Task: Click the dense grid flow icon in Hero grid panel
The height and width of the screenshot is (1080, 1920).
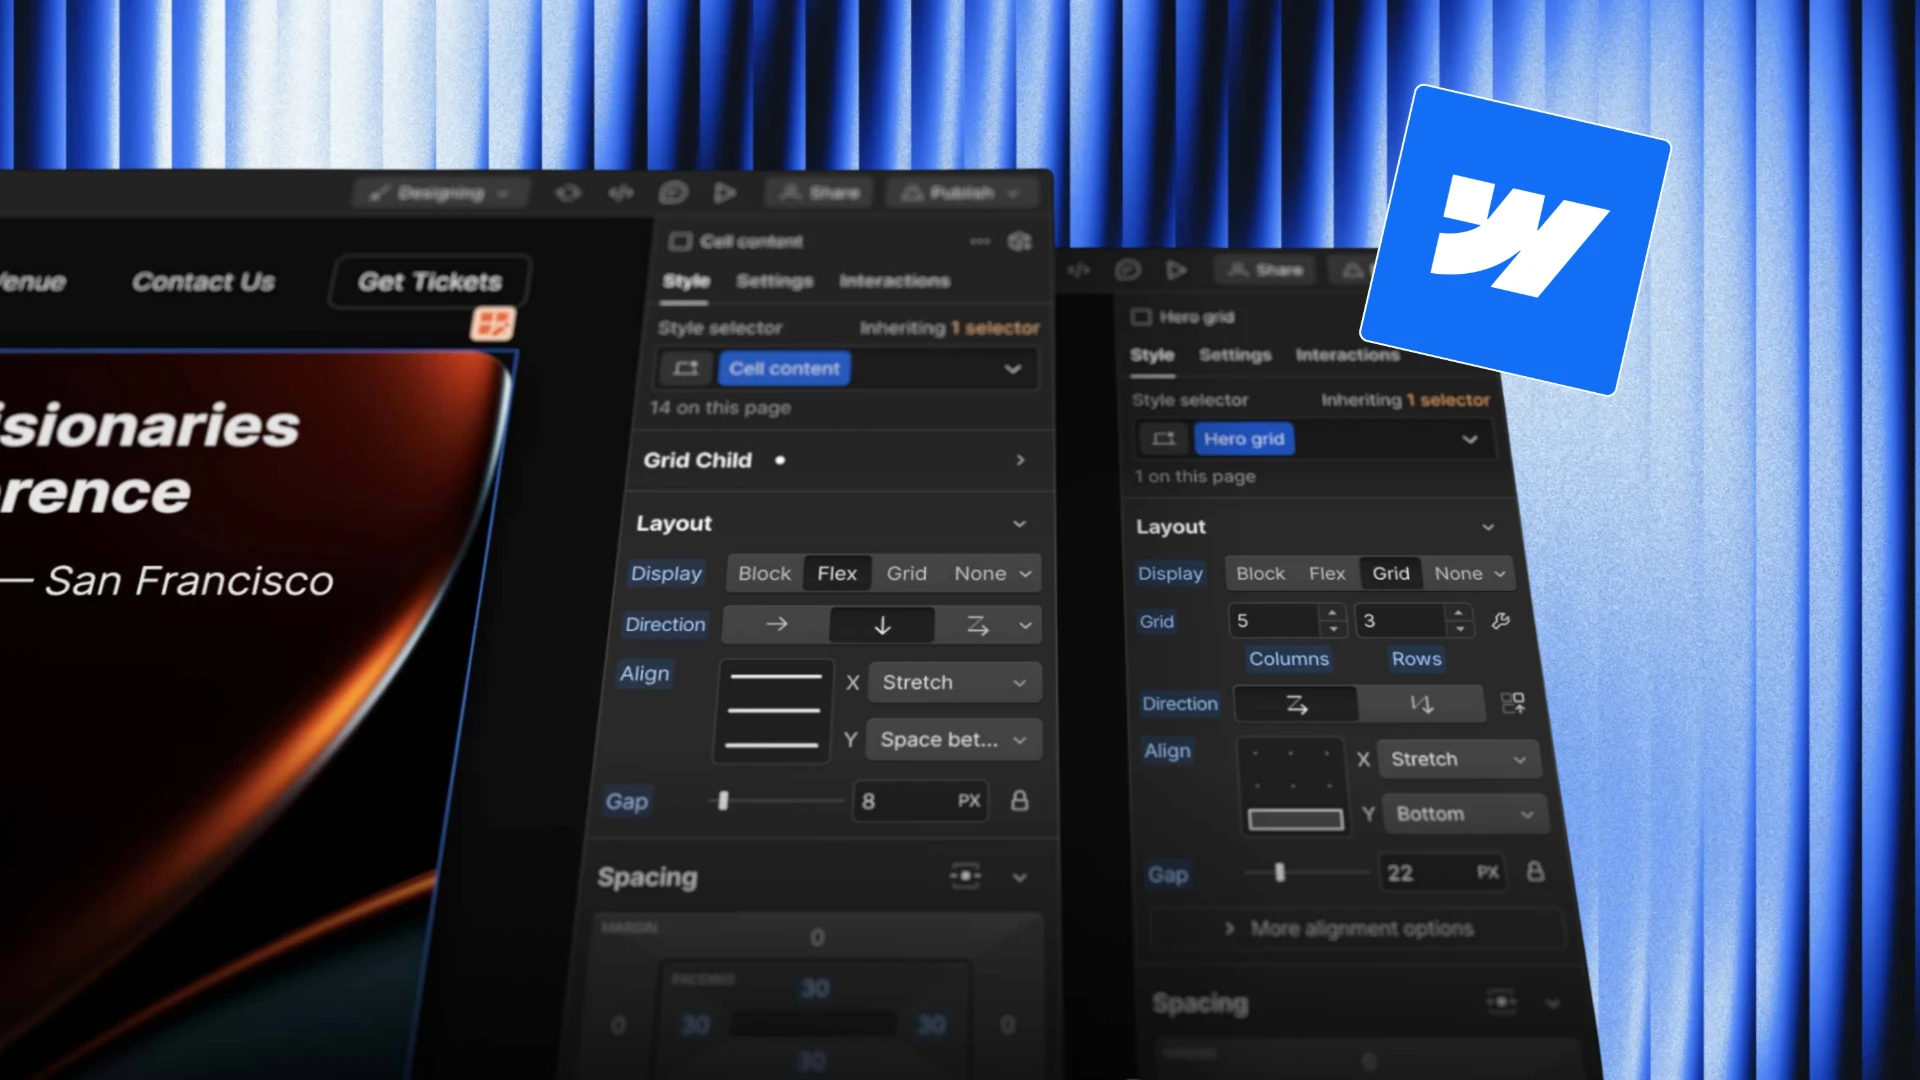Action: point(1513,703)
